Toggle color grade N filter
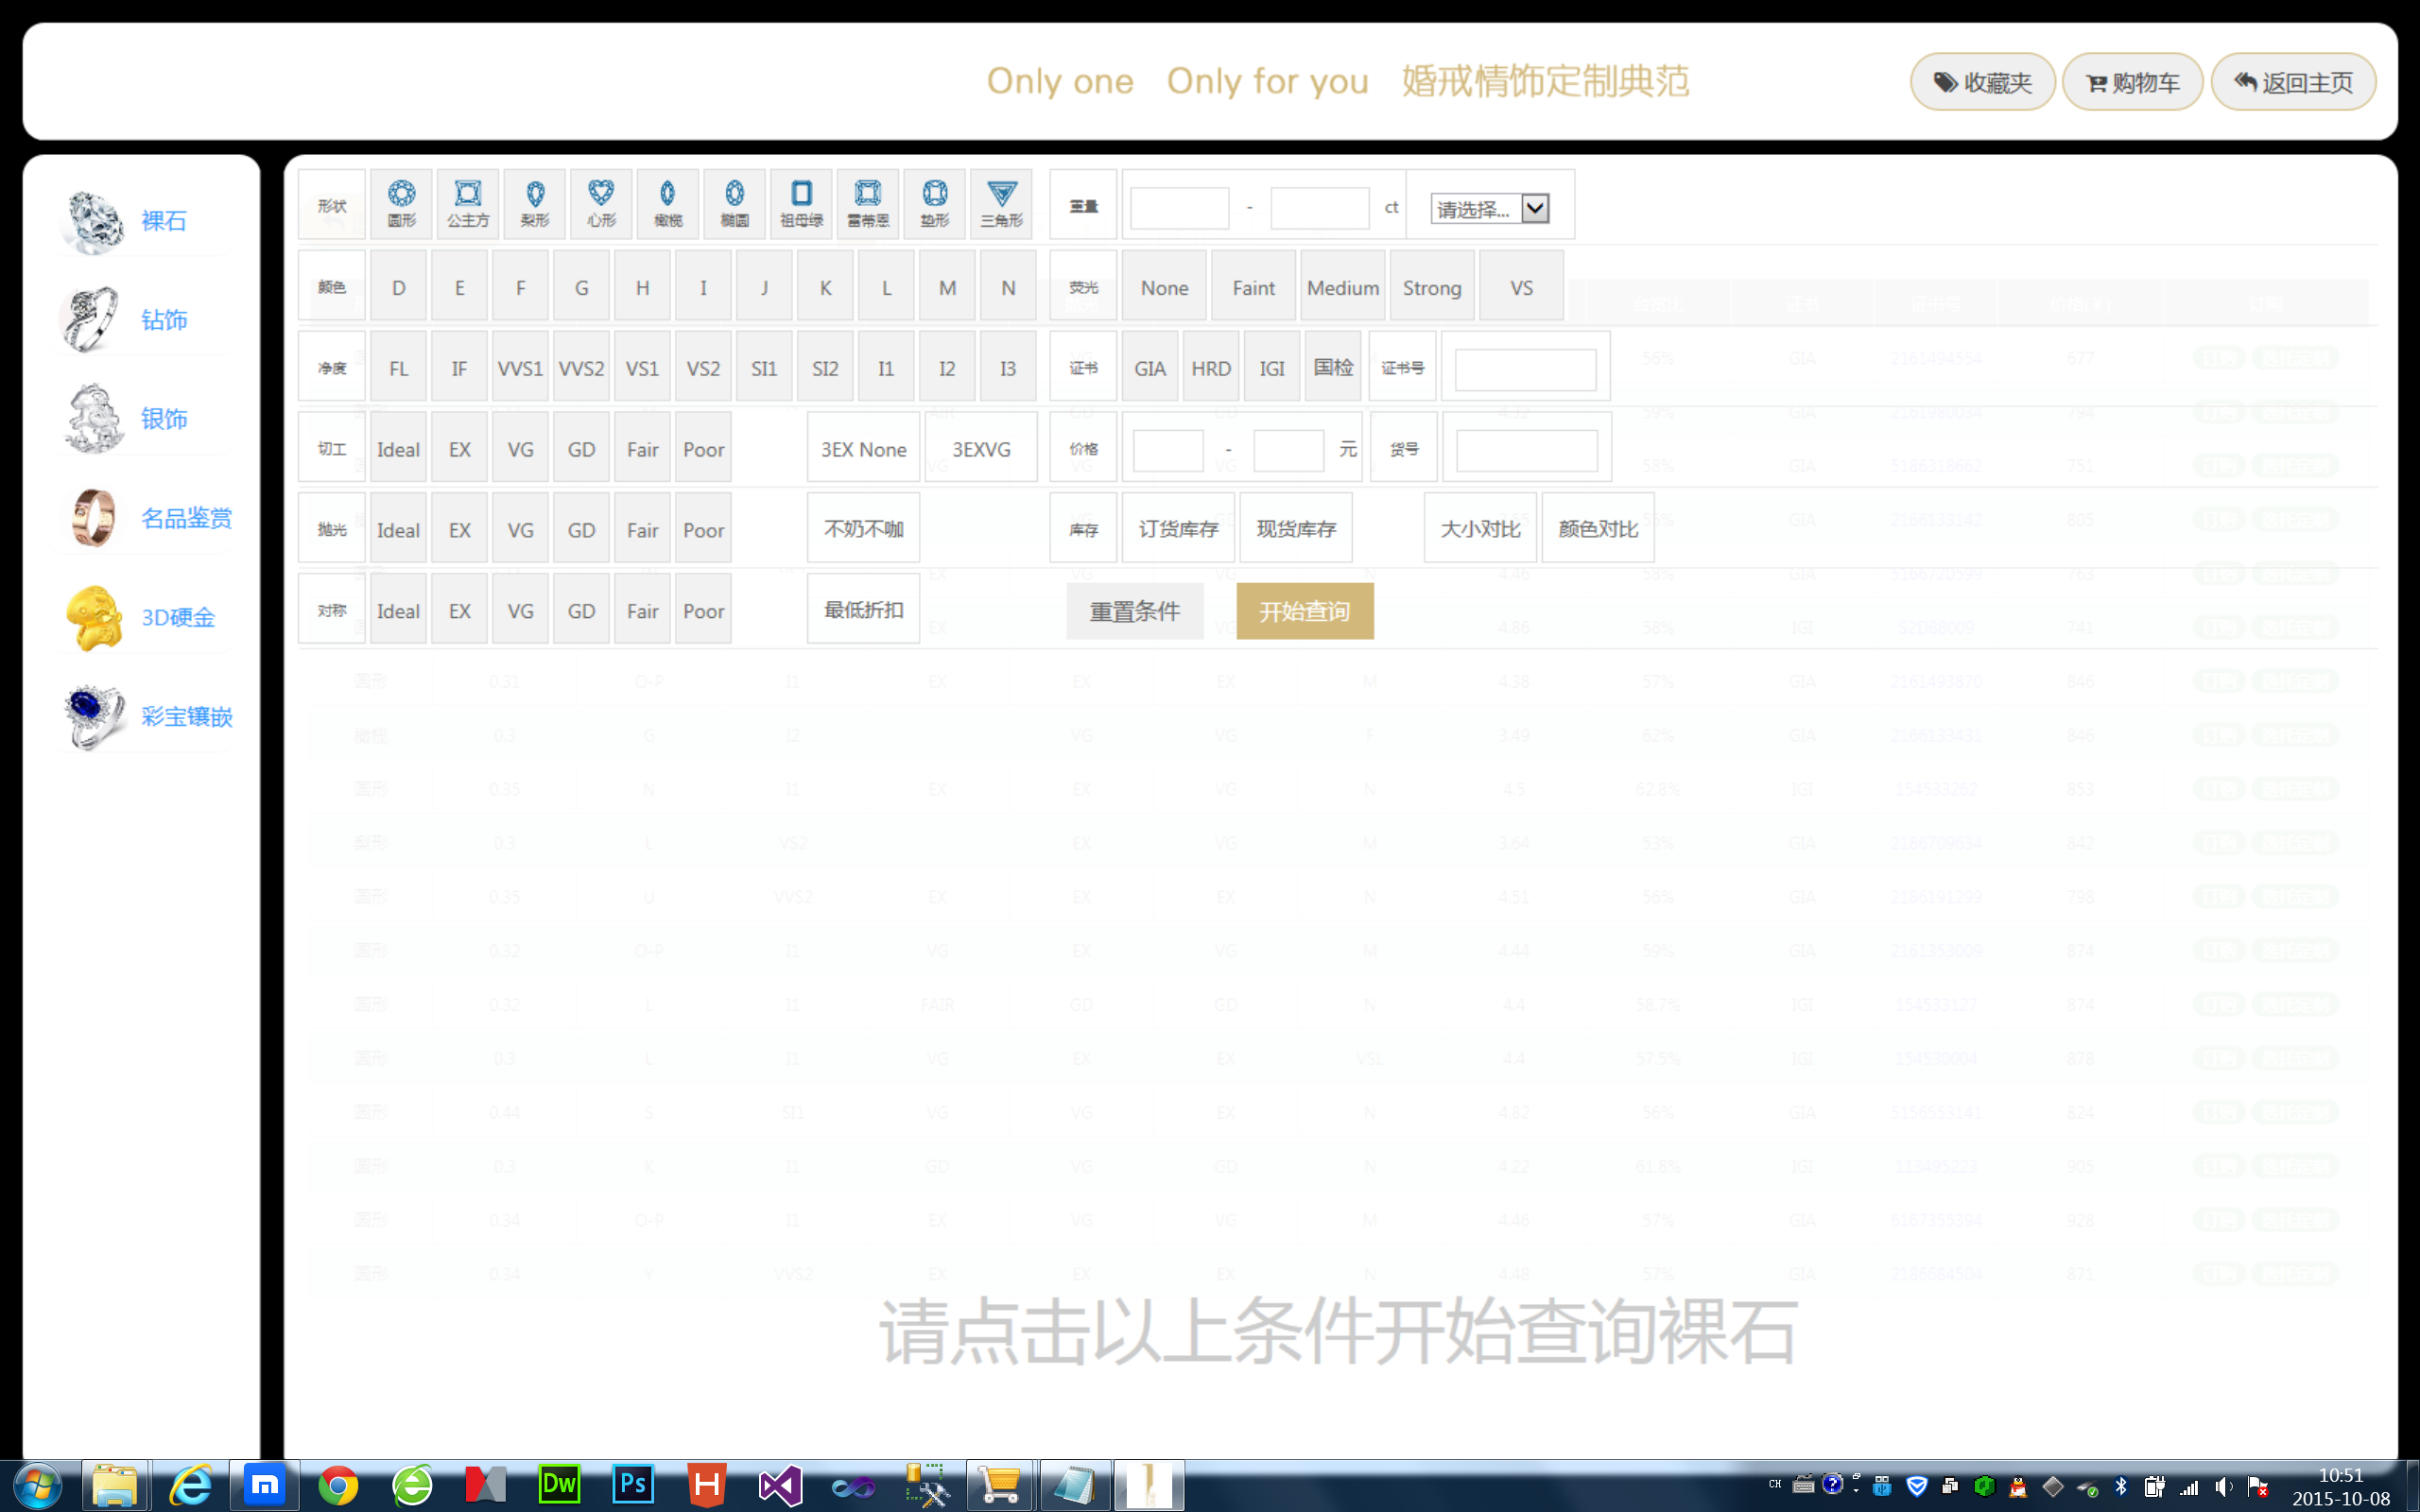 click(1008, 288)
